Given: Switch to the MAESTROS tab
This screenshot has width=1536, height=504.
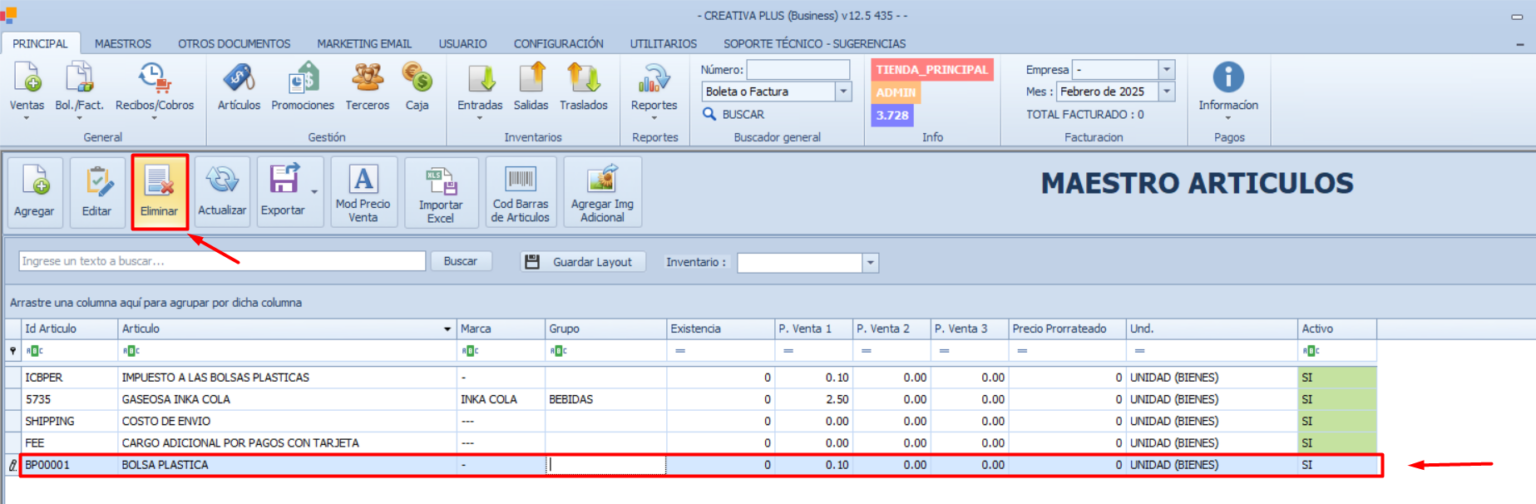Looking at the screenshot, I should click(123, 44).
